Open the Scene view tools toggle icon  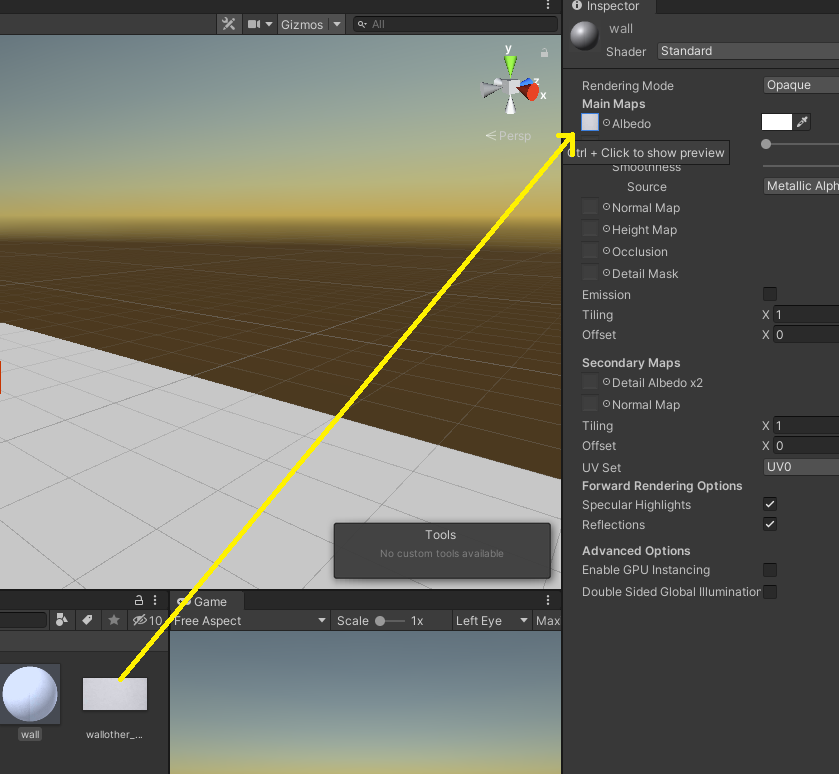point(228,24)
